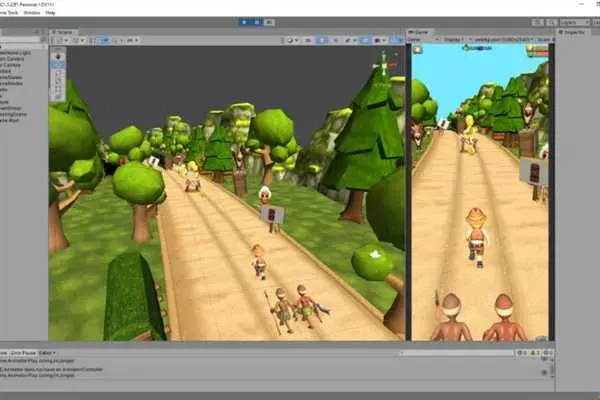The width and height of the screenshot is (600, 400).
Task: Toggle error messages count in the Console
Action: pos(548,353)
